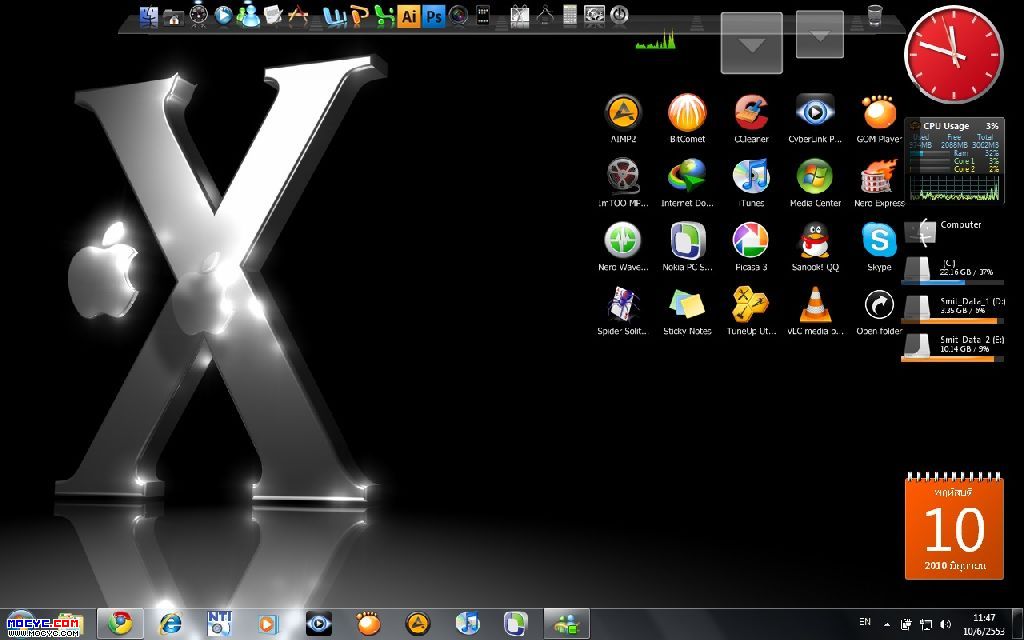Show hidden tray icons arrow

(887, 624)
